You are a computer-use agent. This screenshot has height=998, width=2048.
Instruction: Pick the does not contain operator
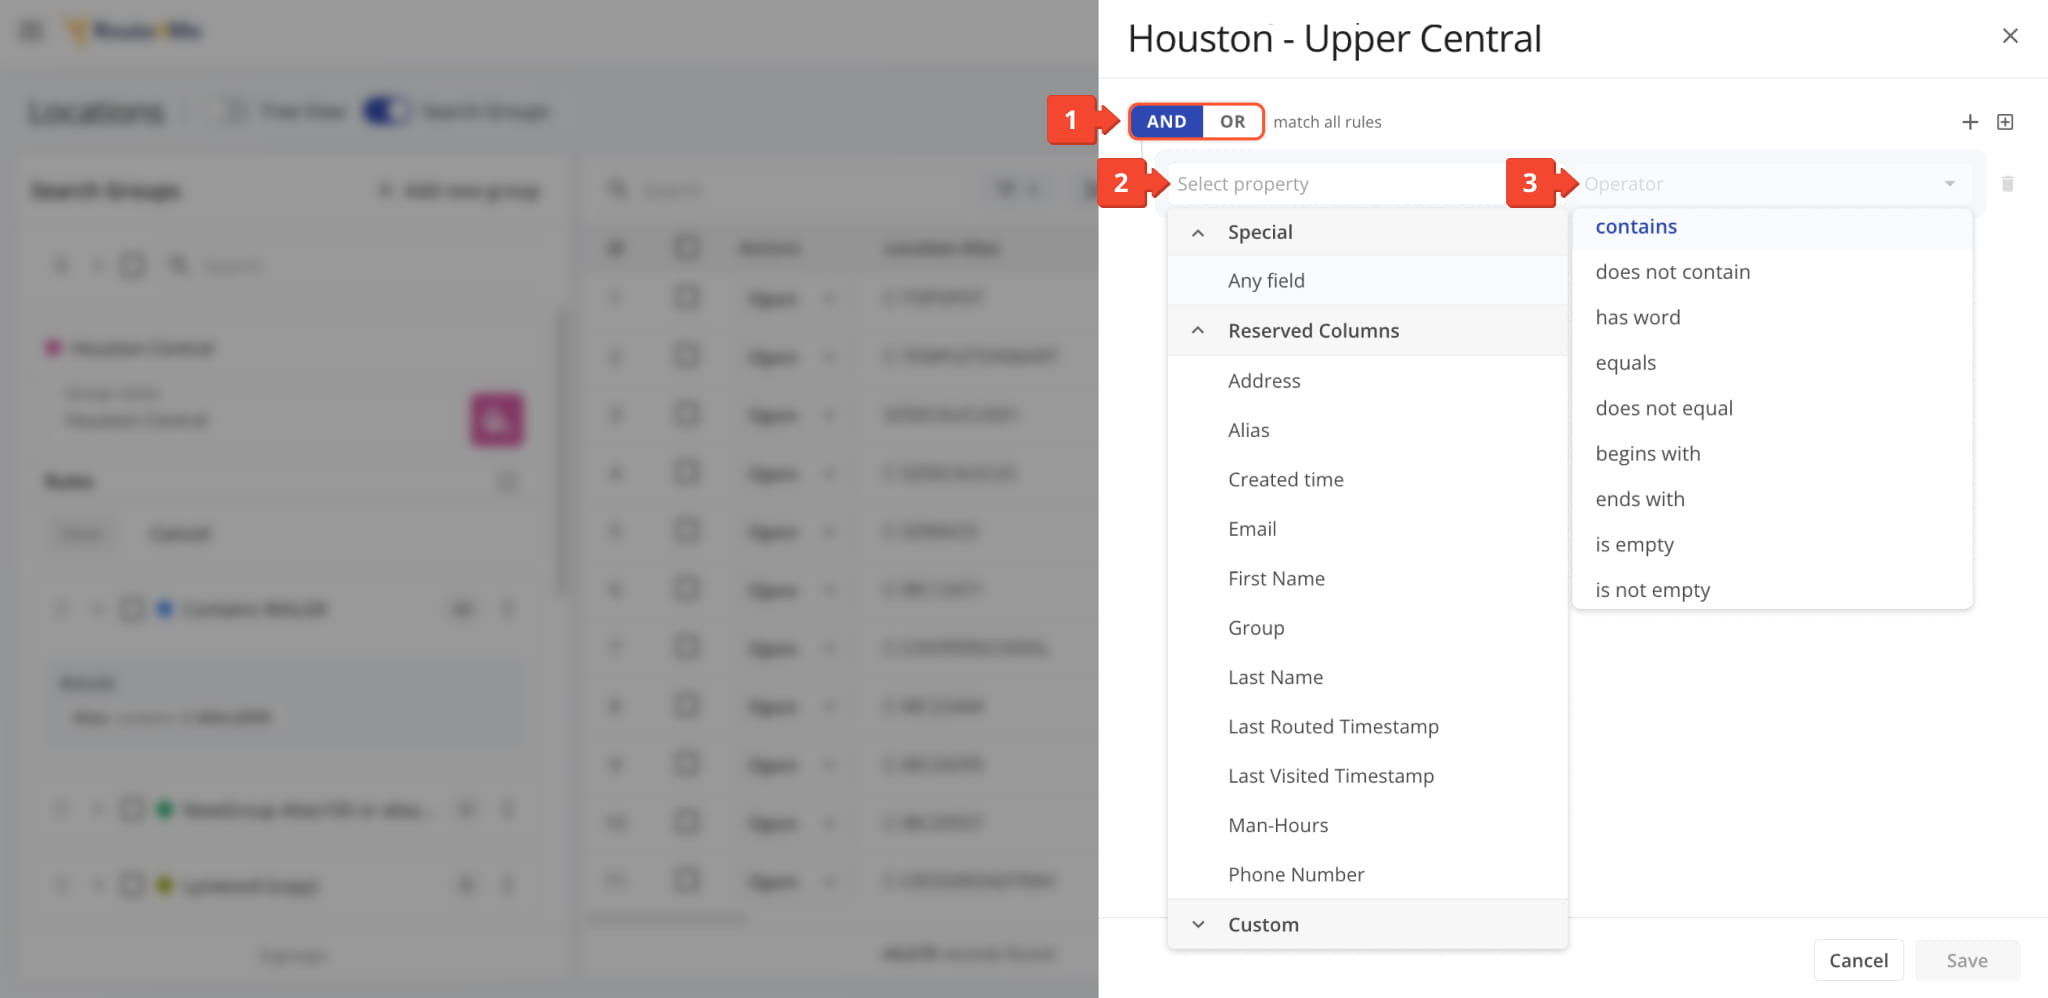tap(1772, 272)
